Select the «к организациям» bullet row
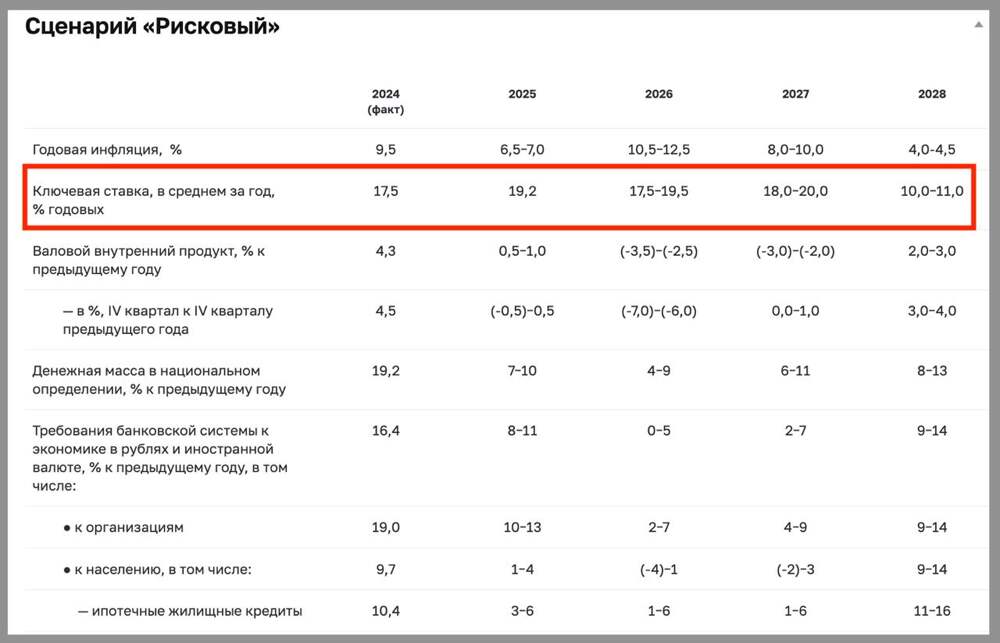1000x643 pixels. click(x=123, y=527)
